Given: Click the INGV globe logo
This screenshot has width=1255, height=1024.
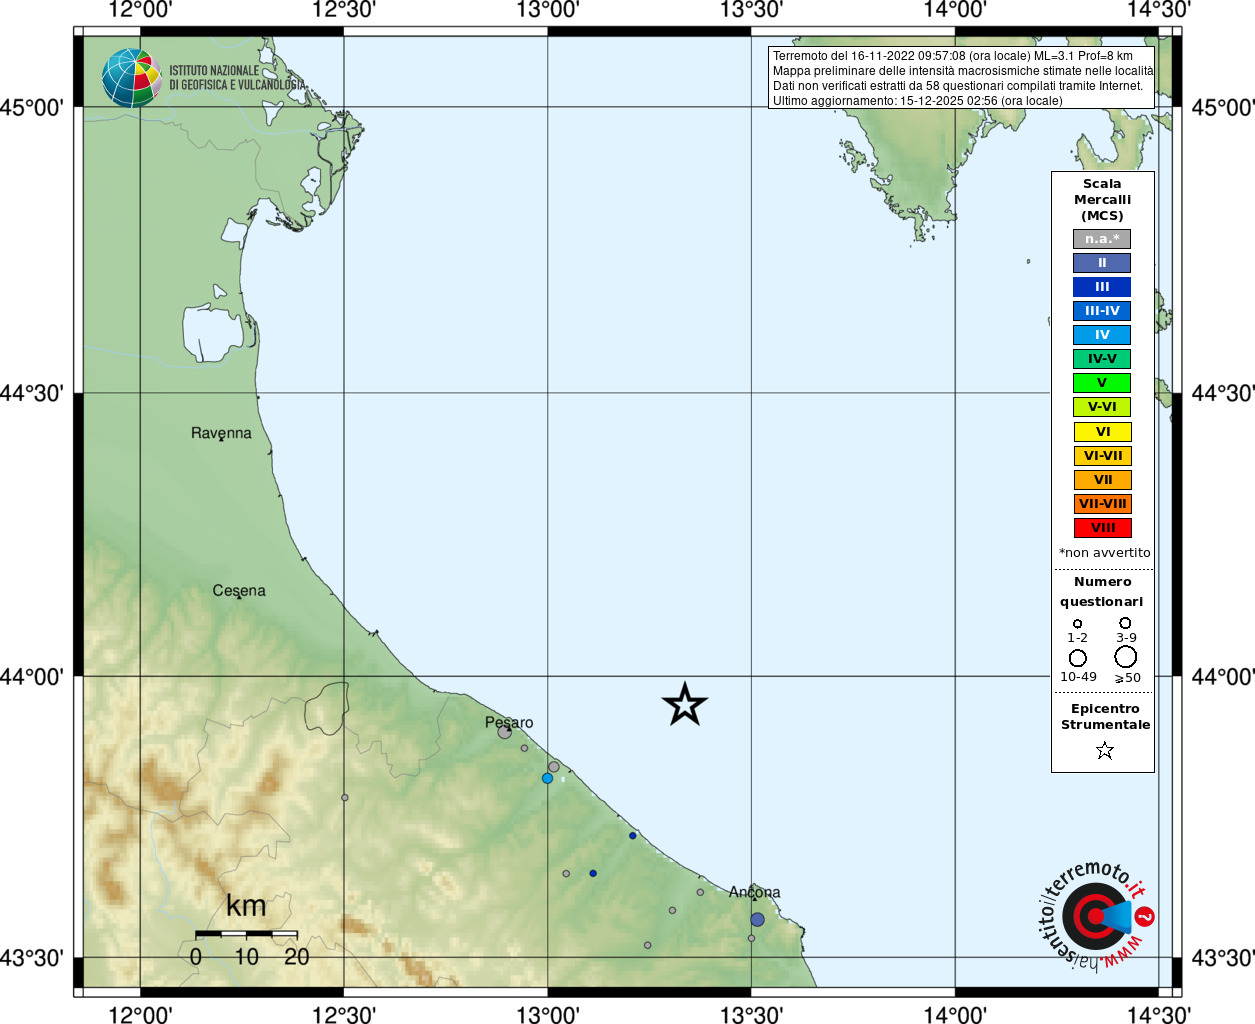Looking at the screenshot, I should click(132, 78).
